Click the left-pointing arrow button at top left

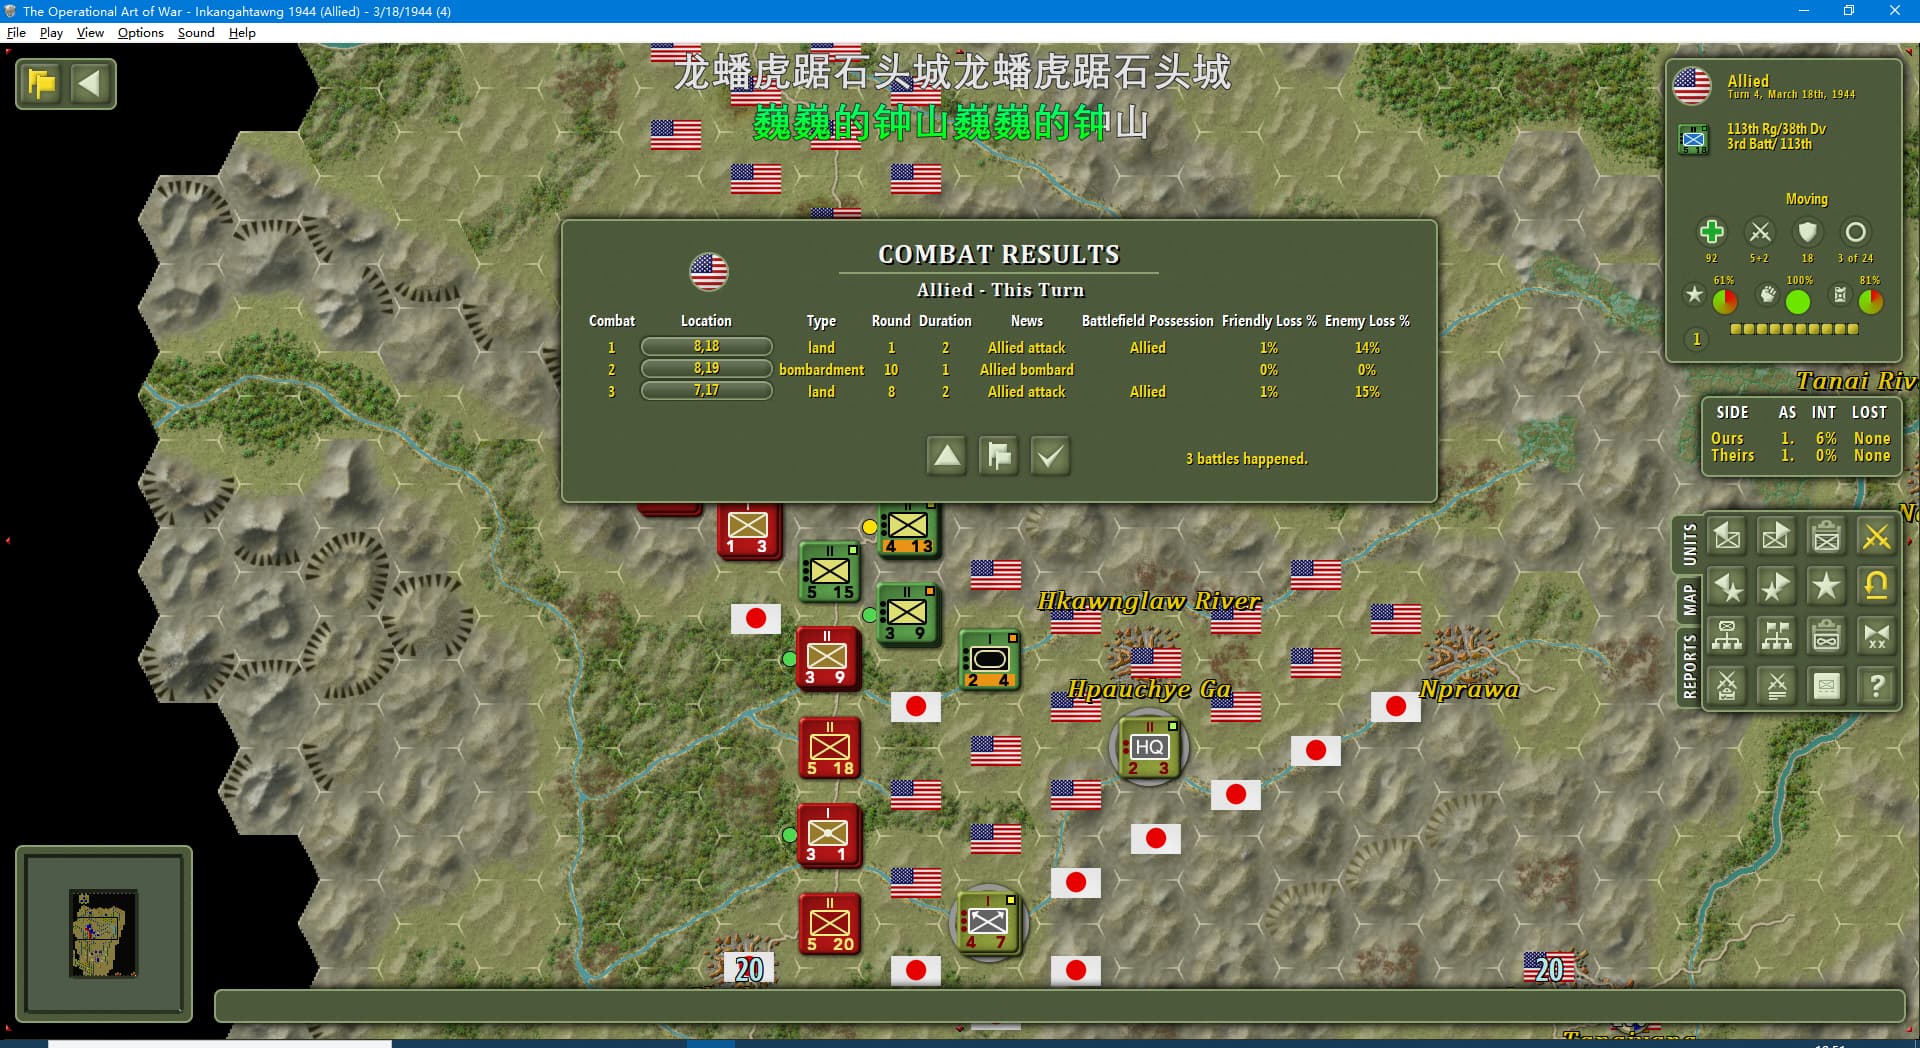click(x=89, y=83)
